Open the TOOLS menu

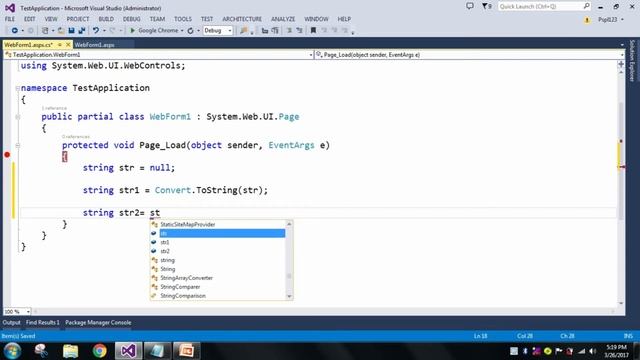click(182, 19)
